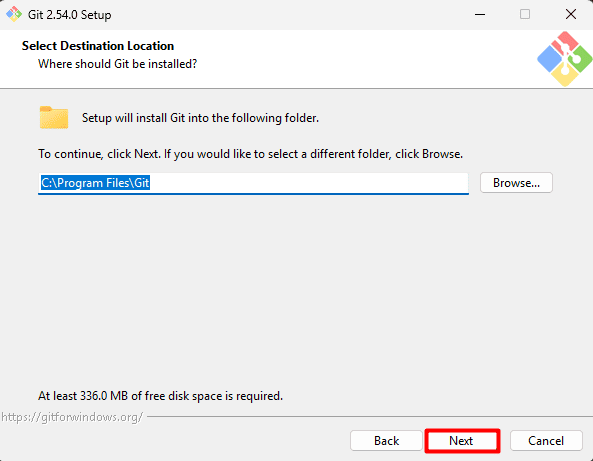Viewport: 593px width, 461px height.
Task: Open the https://gitforwindows.org/ link
Action: 72,417
